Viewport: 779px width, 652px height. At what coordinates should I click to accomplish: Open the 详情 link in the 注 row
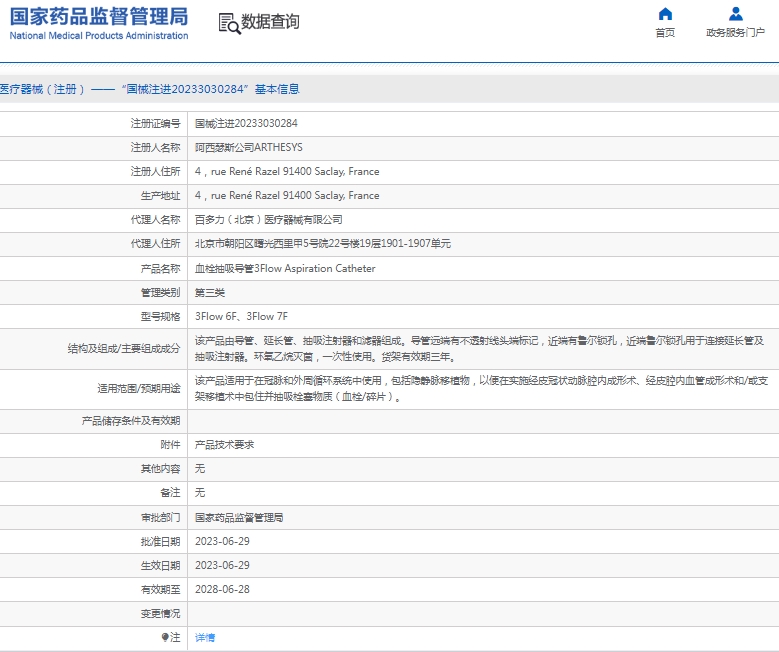point(205,637)
